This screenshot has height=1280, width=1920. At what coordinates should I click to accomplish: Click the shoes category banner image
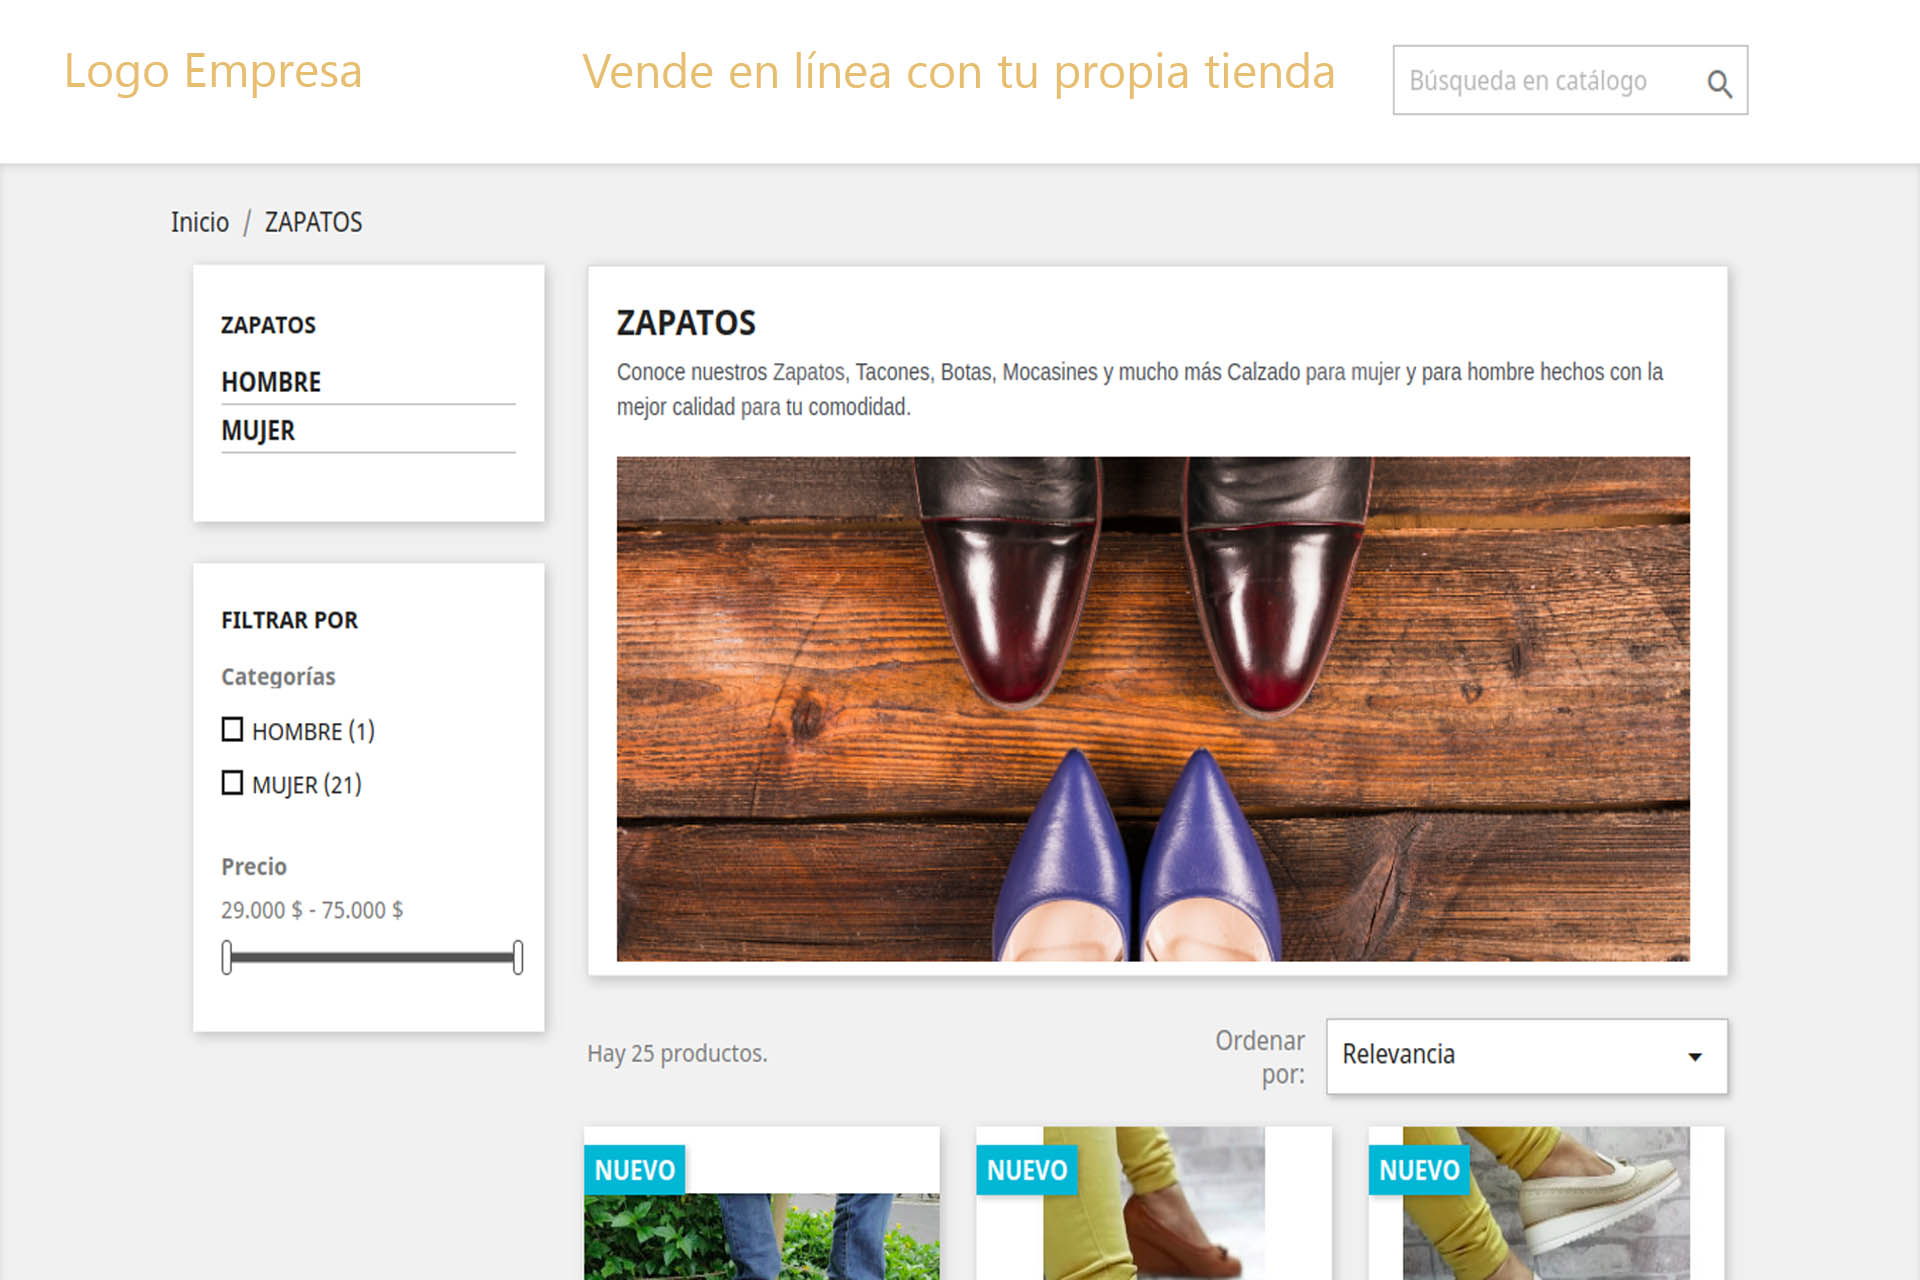tap(1152, 708)
